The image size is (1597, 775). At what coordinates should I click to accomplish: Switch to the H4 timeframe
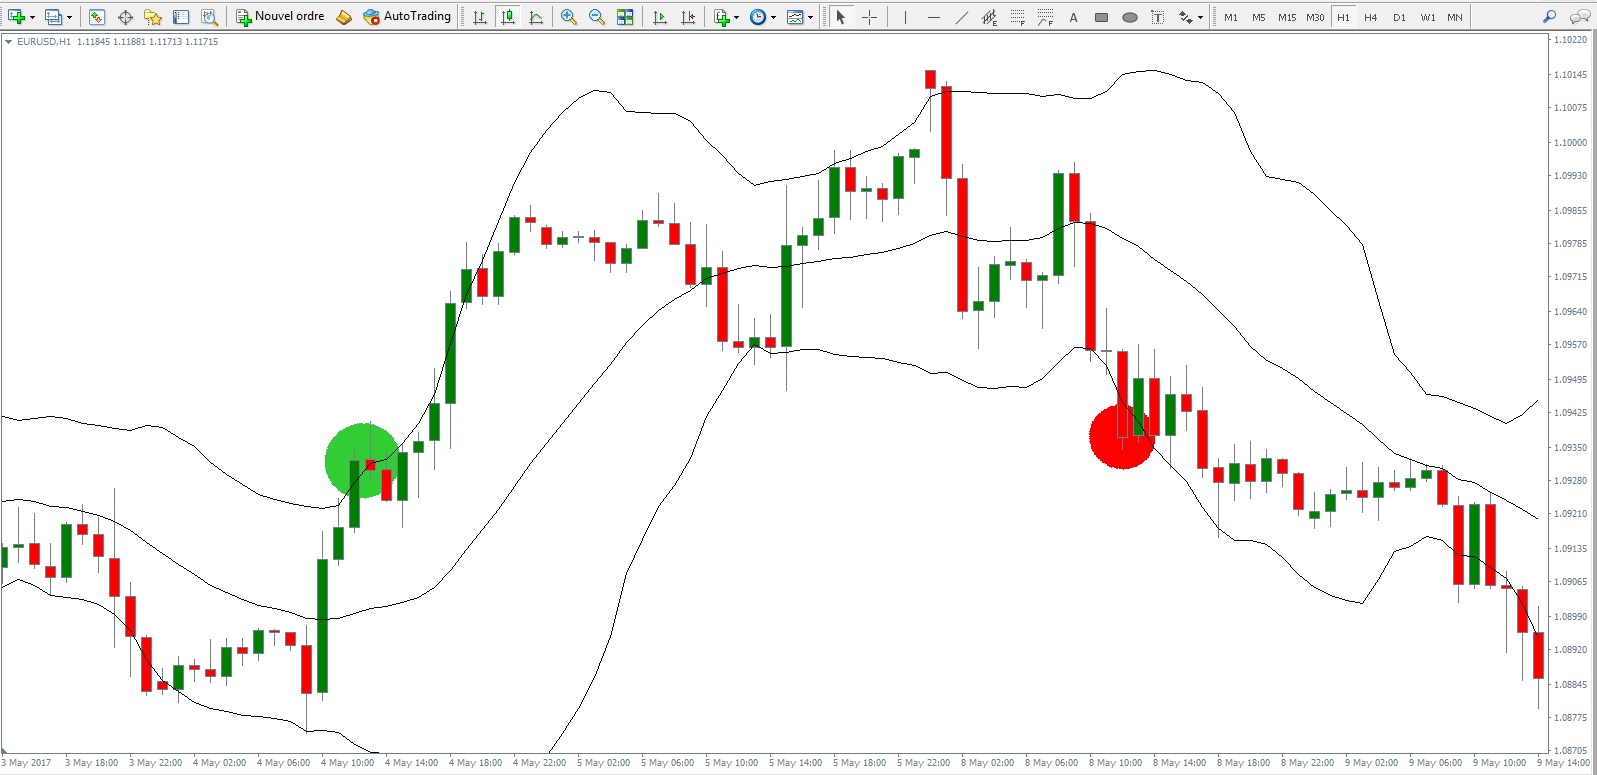(x=1370, y=17)
